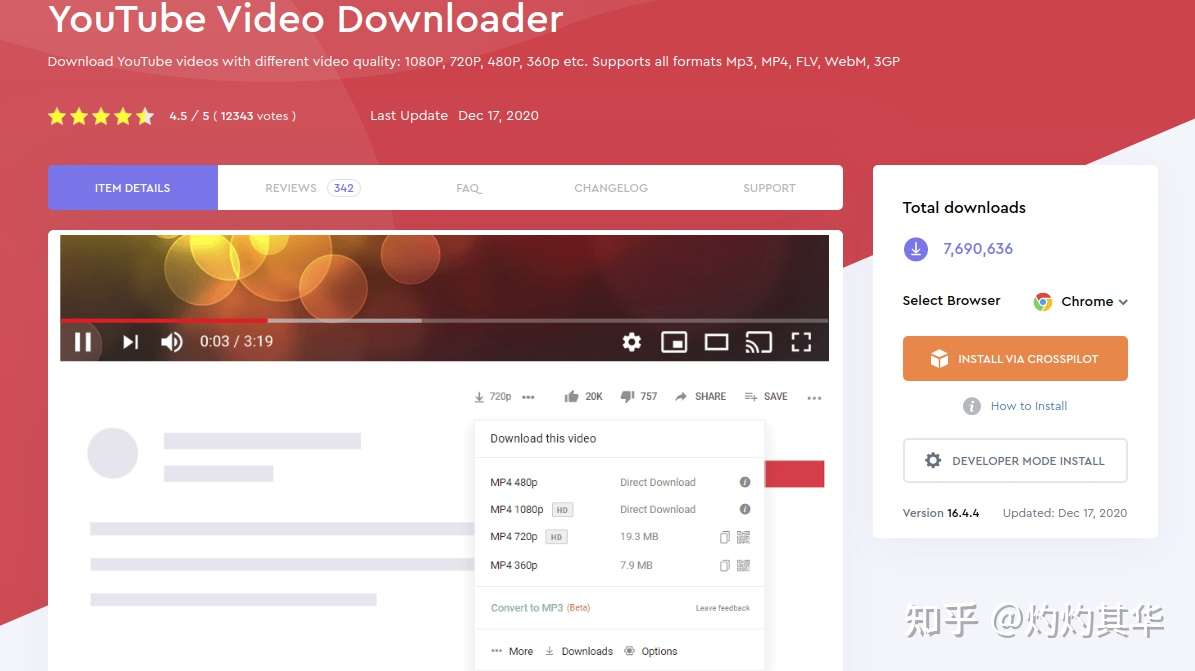
Task: Skip to next video with the next icon
Action: point(130,342)
